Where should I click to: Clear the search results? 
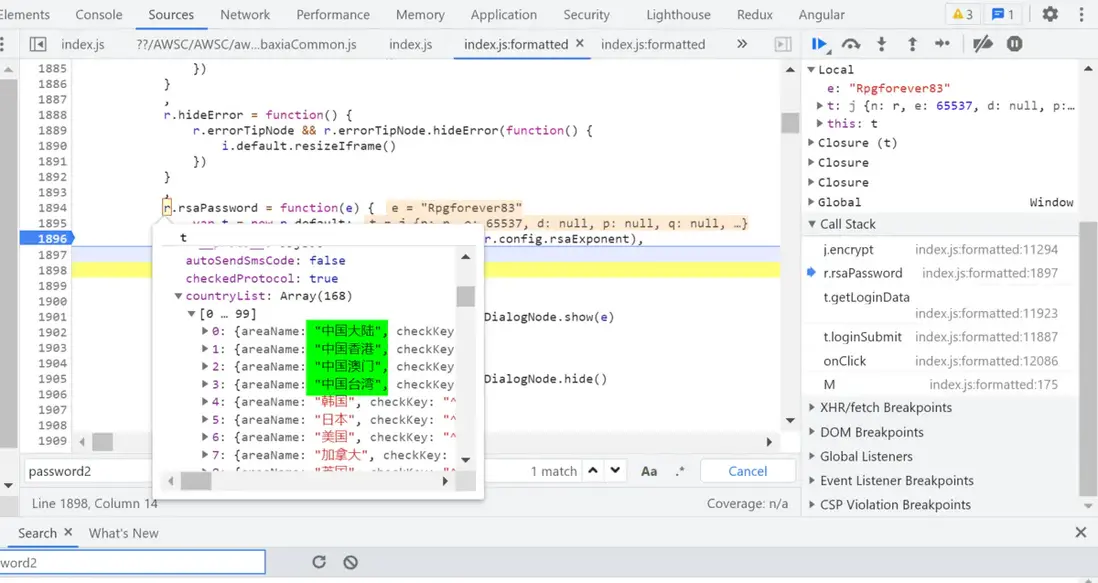point(350,562)
